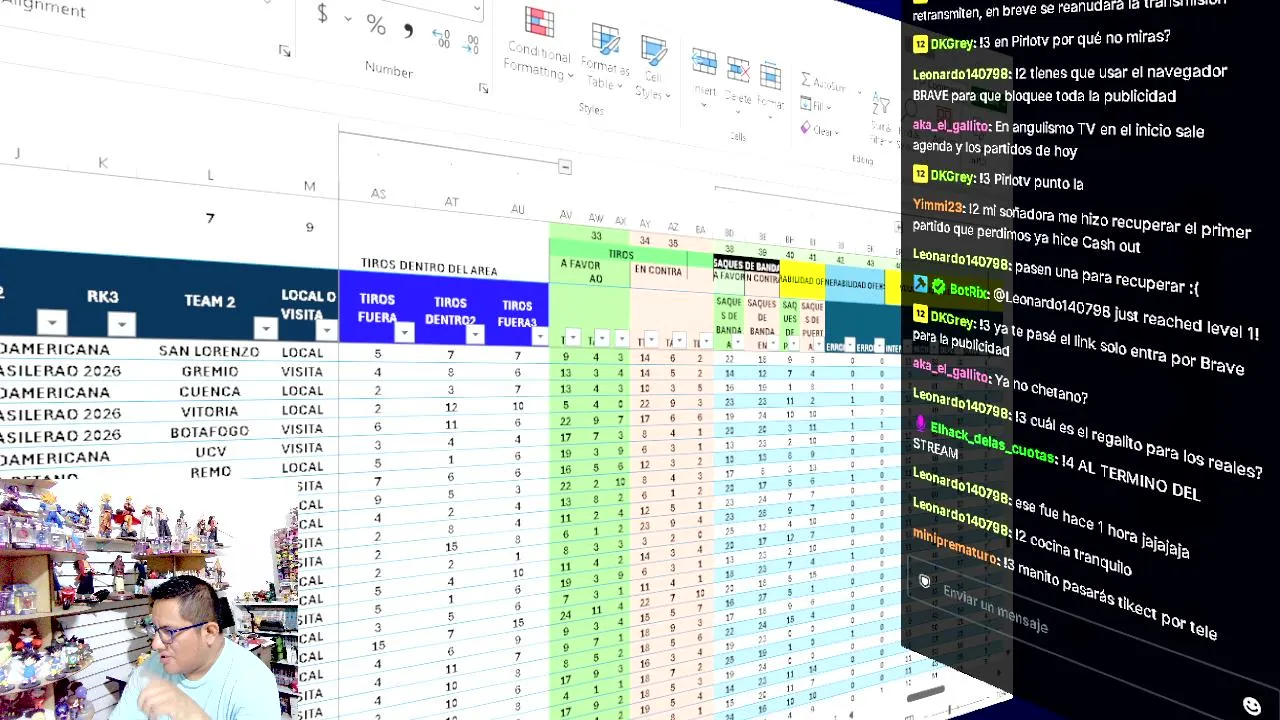The height and width of the screenshot is (720, 1280).
Task: Open Format as Table gallery
Action: point(606,57)
